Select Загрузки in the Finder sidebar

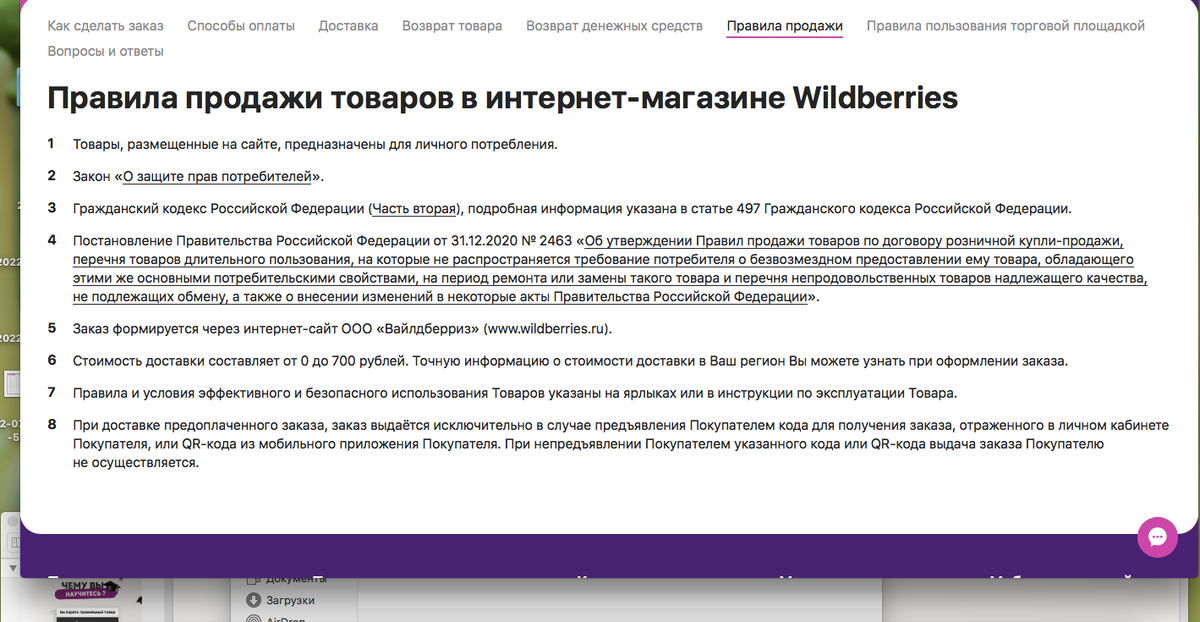290,600
